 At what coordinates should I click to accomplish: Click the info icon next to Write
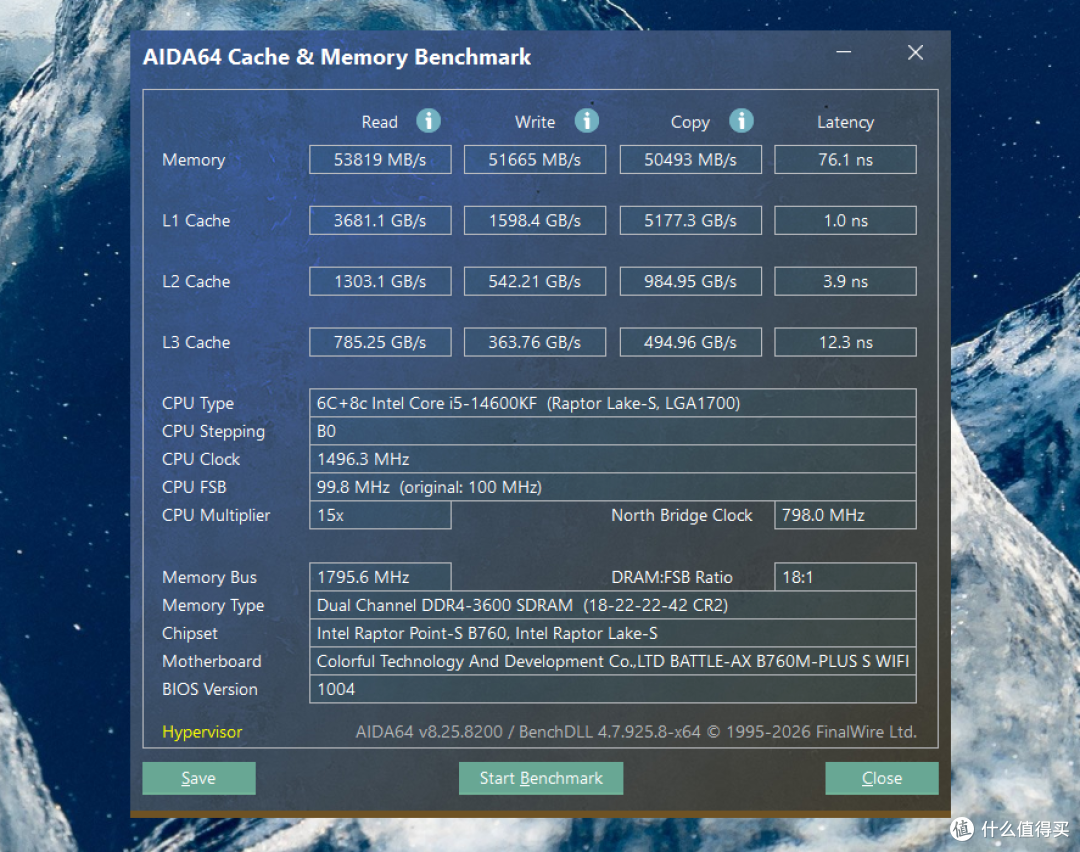click(x=587, y=121)
